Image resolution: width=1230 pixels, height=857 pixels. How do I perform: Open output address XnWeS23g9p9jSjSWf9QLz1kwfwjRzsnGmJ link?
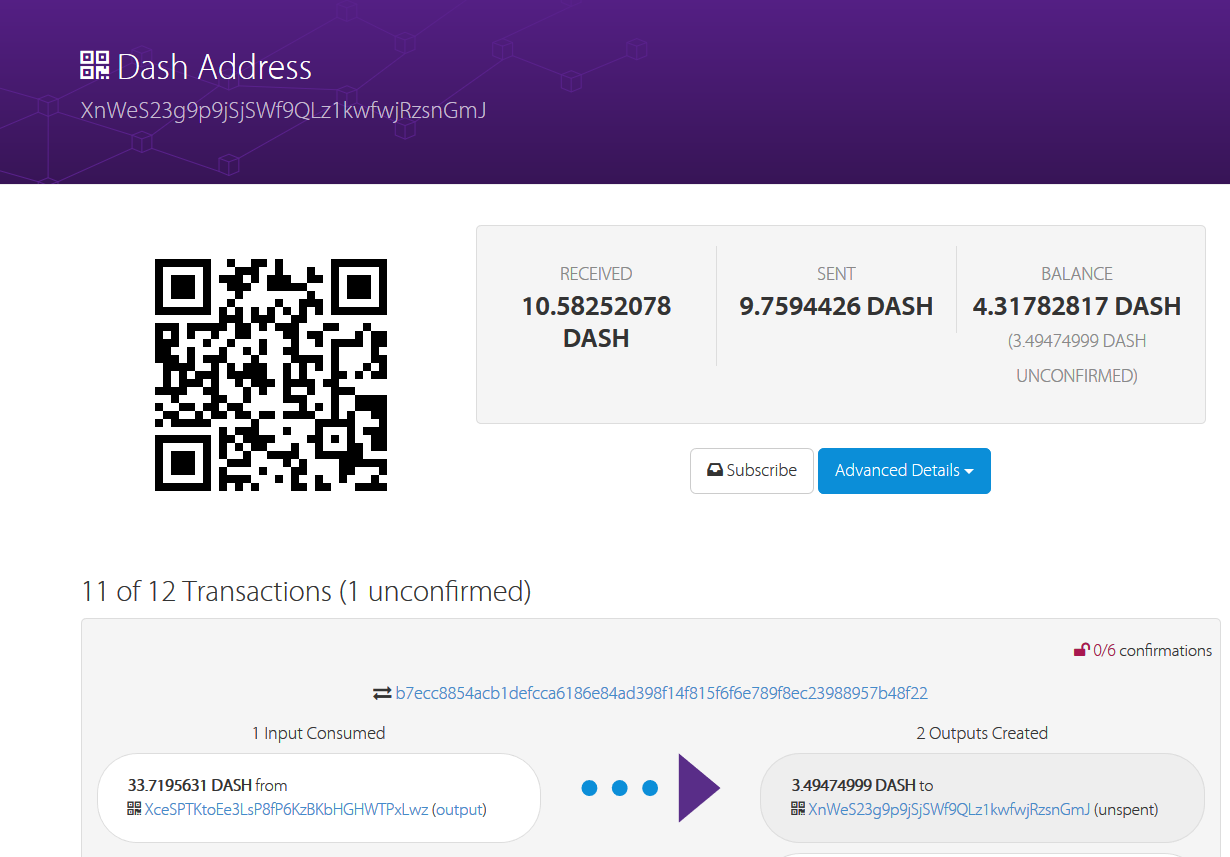(949, 809)
